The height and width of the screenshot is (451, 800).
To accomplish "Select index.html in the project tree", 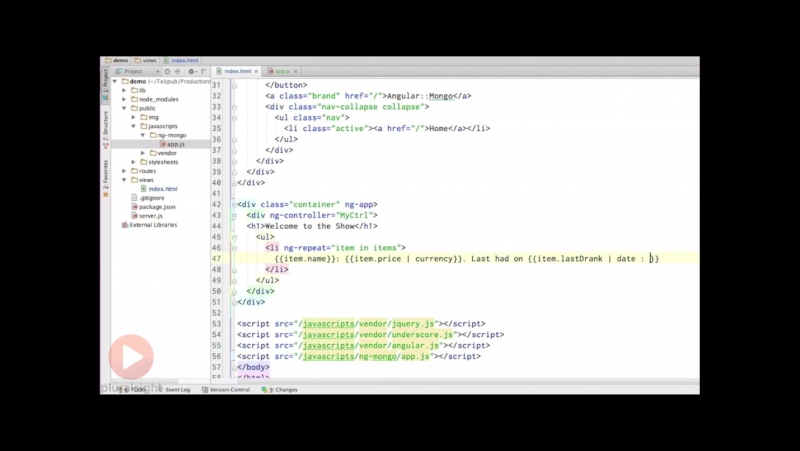I will coord(161,189).
